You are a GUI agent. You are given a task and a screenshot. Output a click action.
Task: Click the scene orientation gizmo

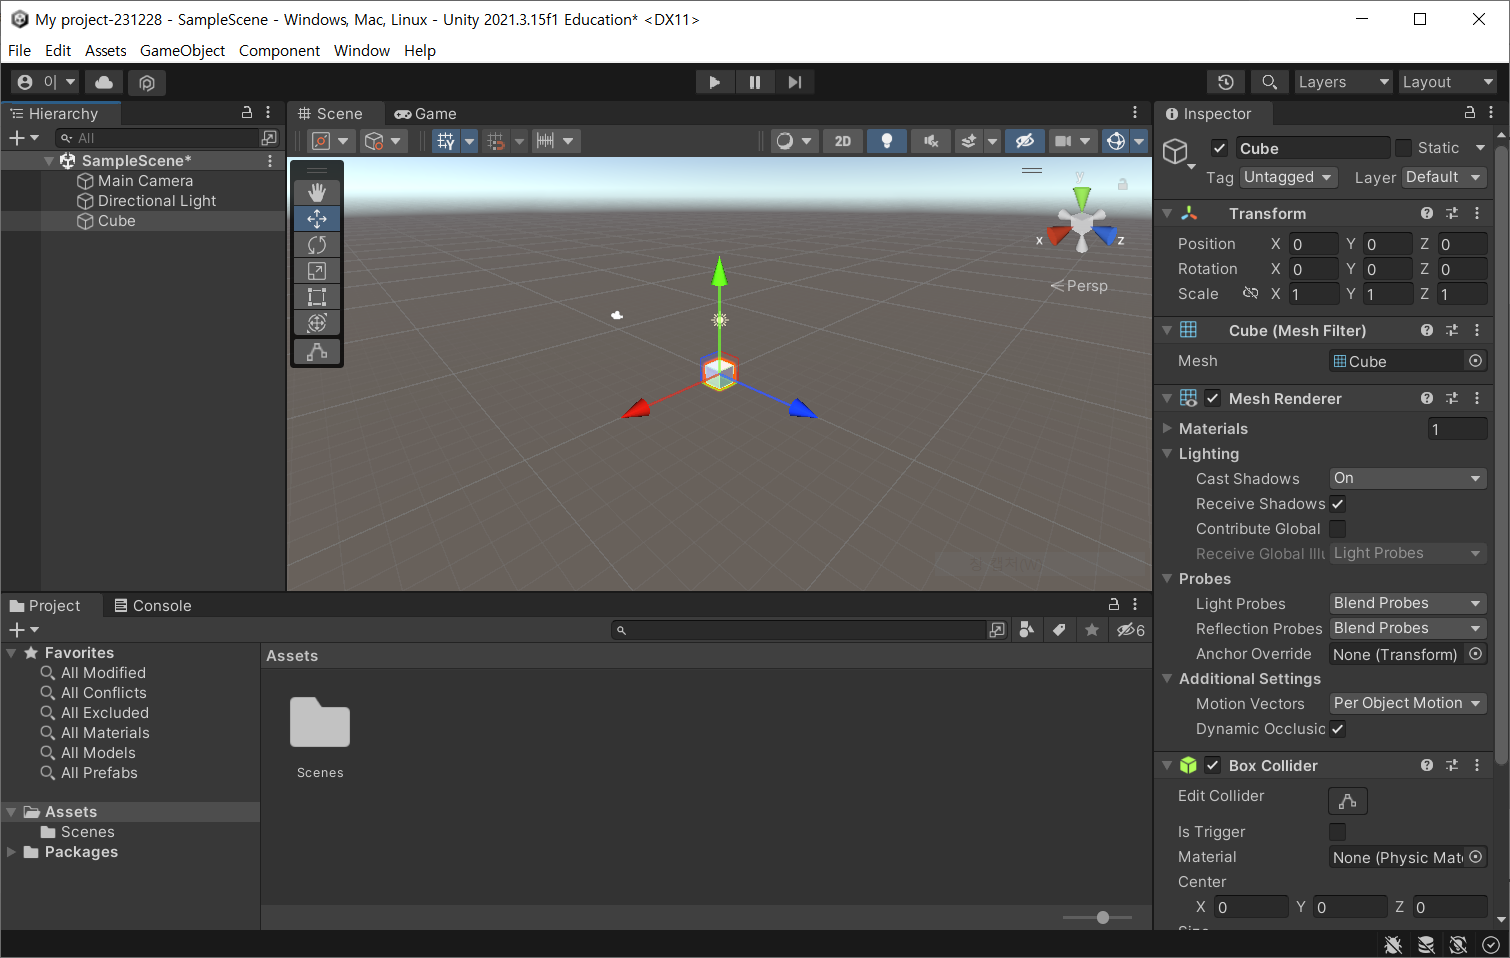pos(1081,221)
